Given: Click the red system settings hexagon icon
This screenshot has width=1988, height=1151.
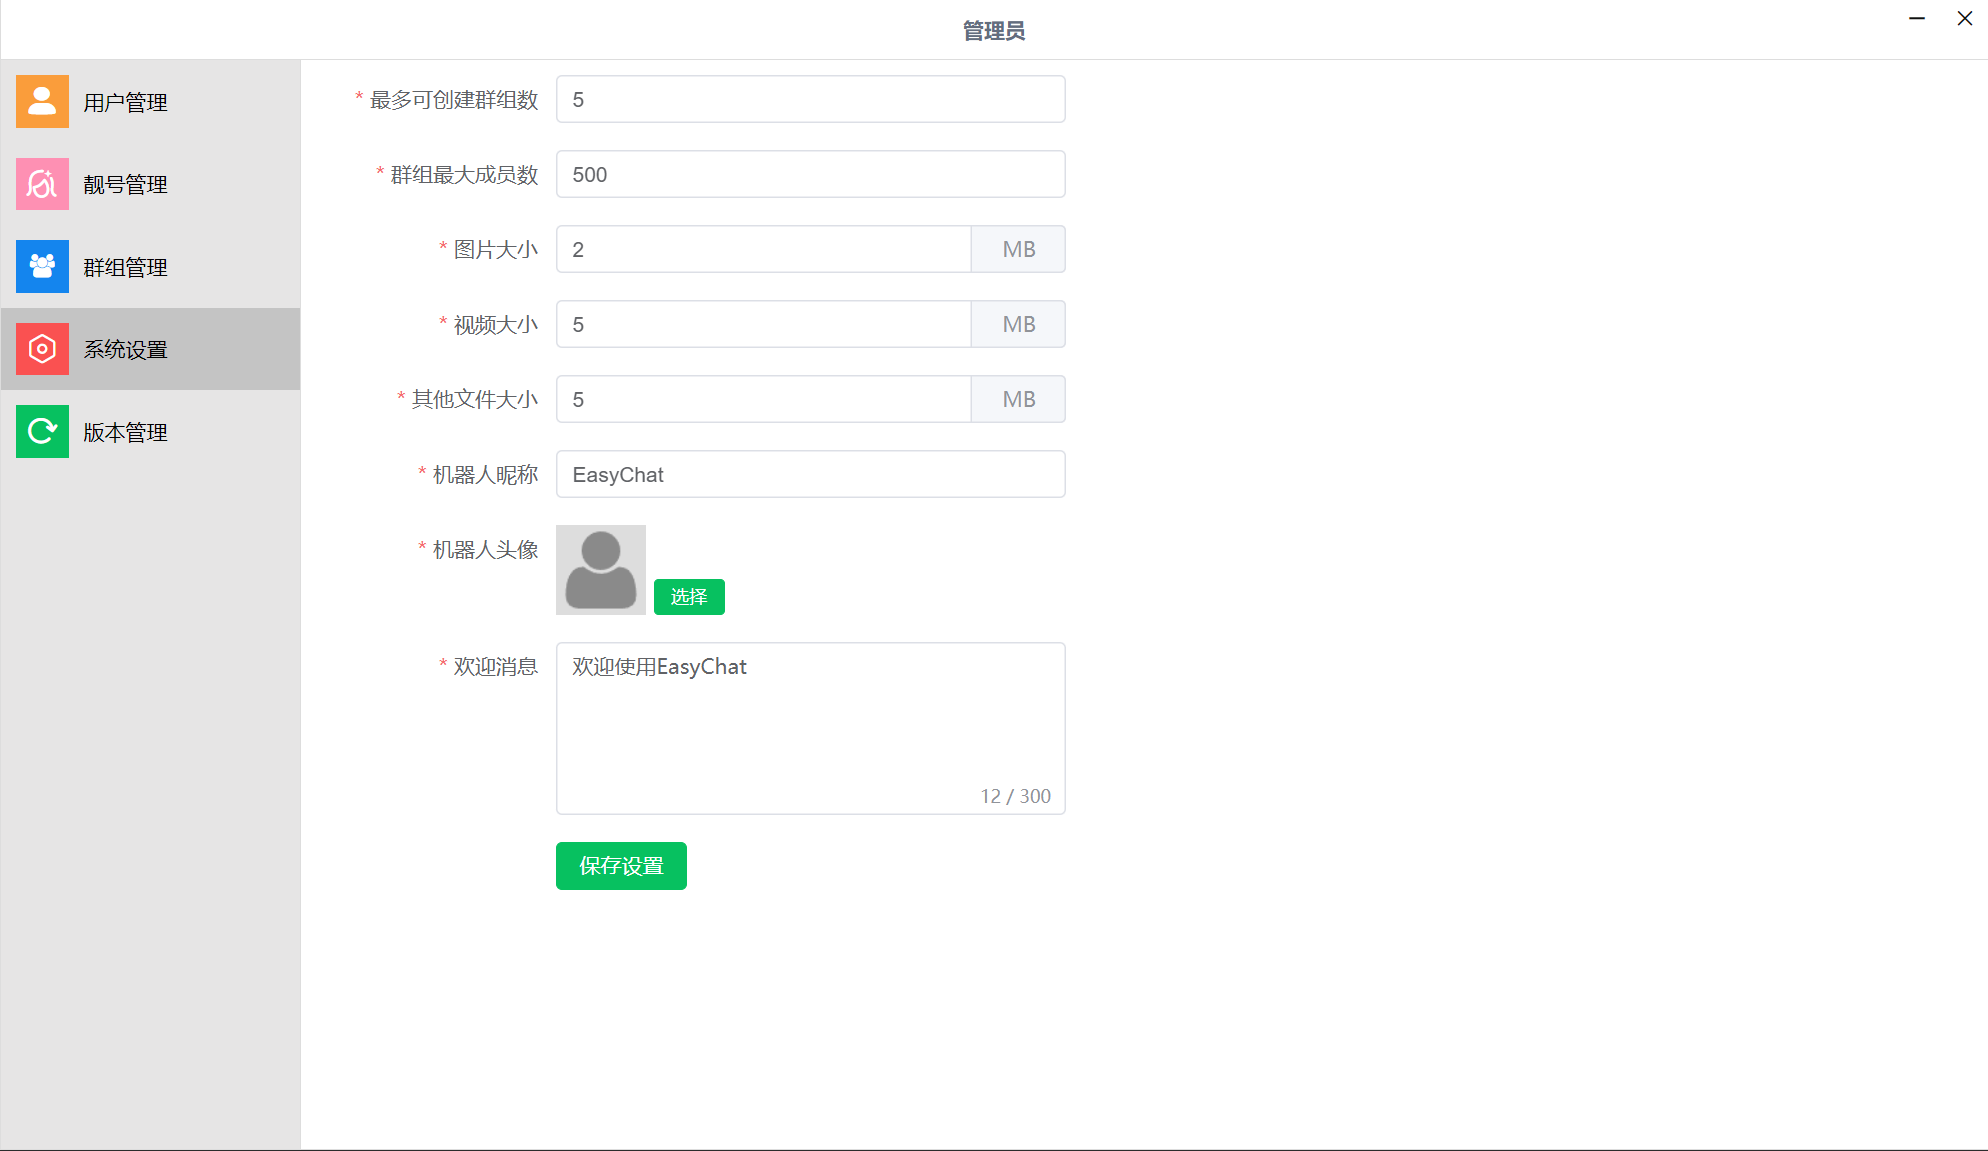Looking at the screenshot, I should 42,349.
